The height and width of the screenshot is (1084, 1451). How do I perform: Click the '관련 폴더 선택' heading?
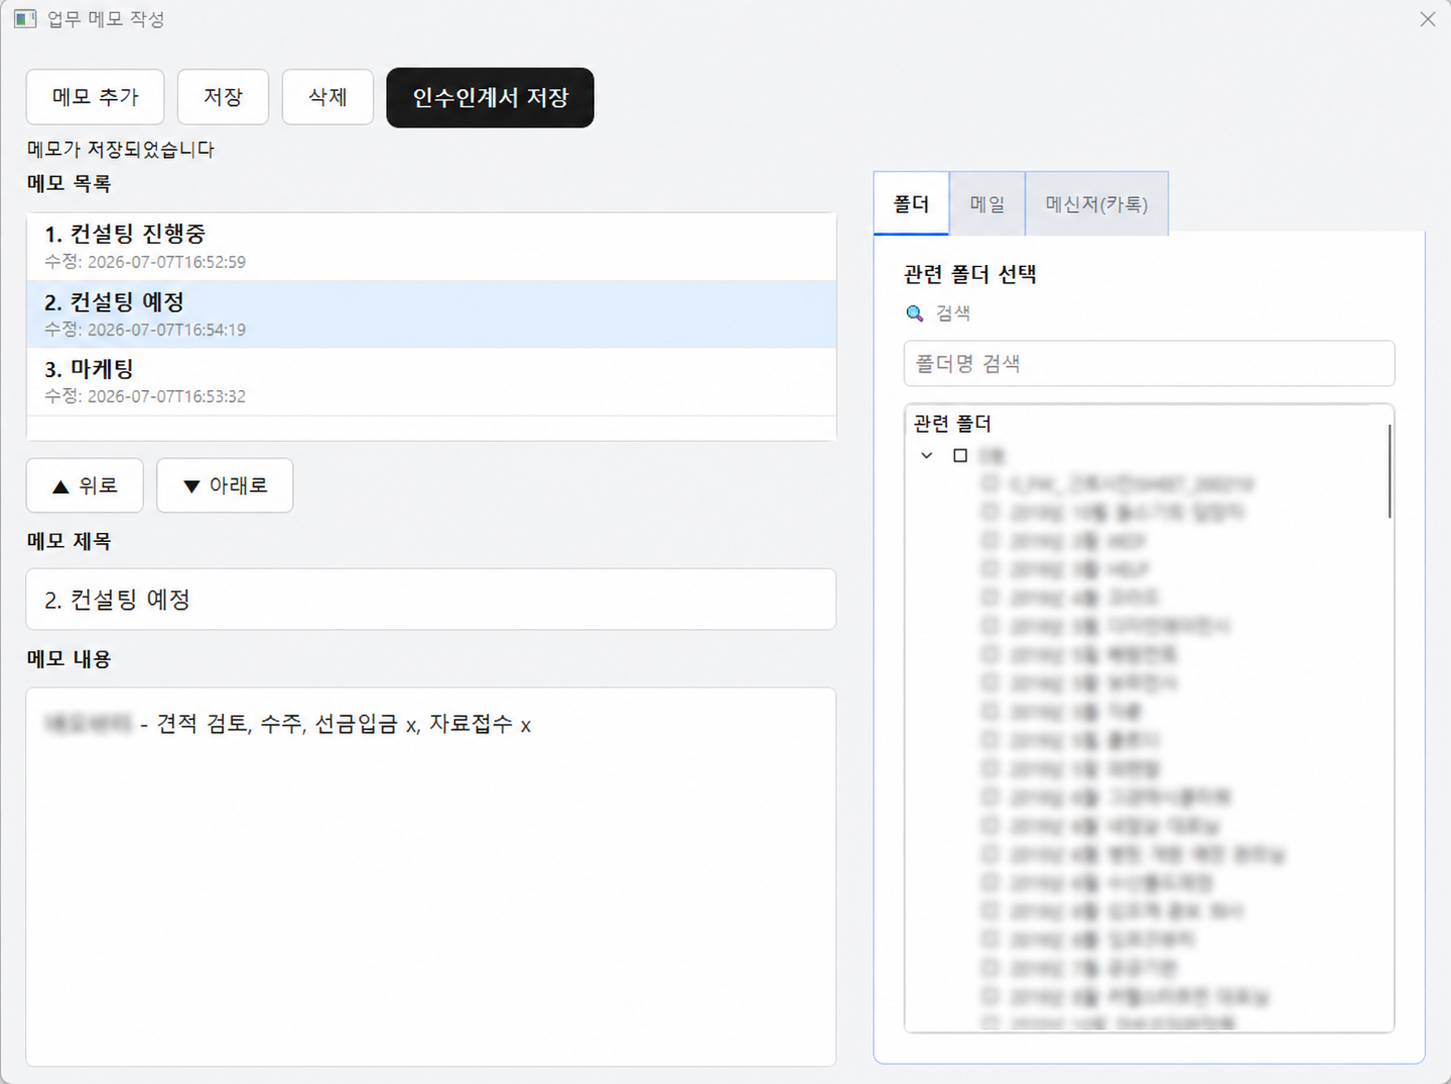point(970,274)
